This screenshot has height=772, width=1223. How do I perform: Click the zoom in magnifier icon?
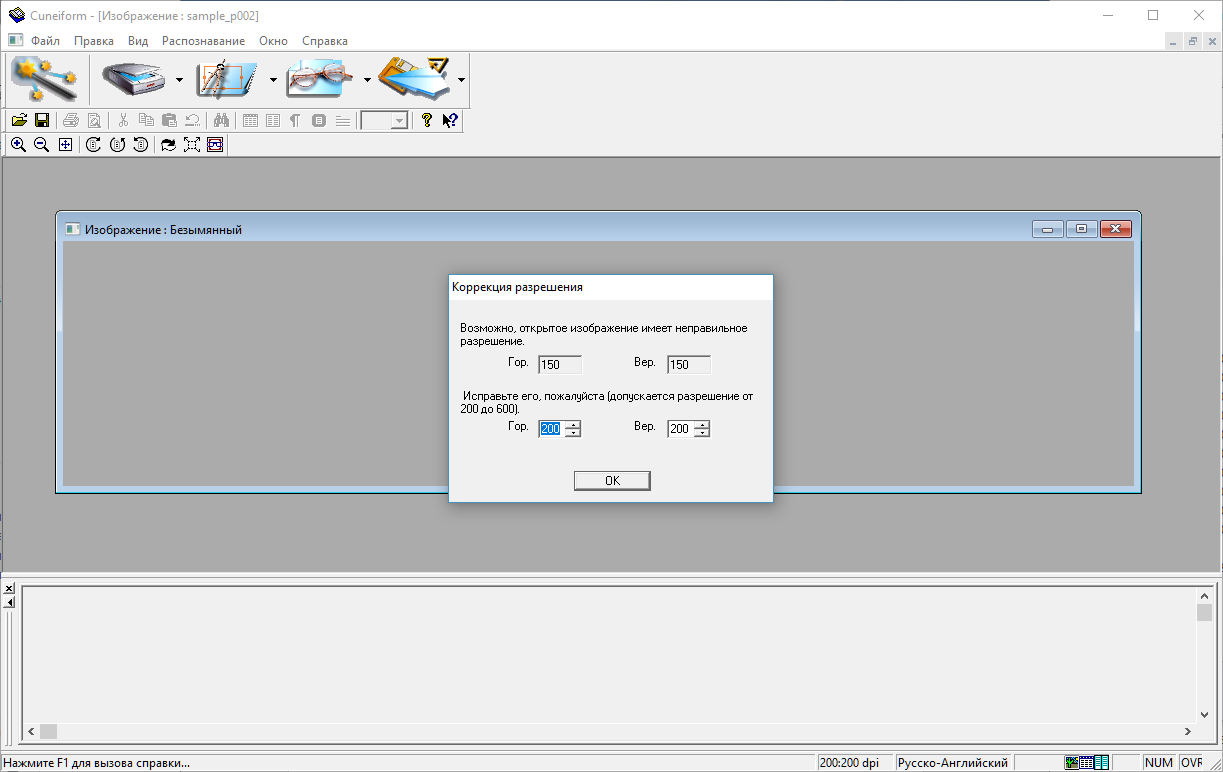(x=18, y=145)
